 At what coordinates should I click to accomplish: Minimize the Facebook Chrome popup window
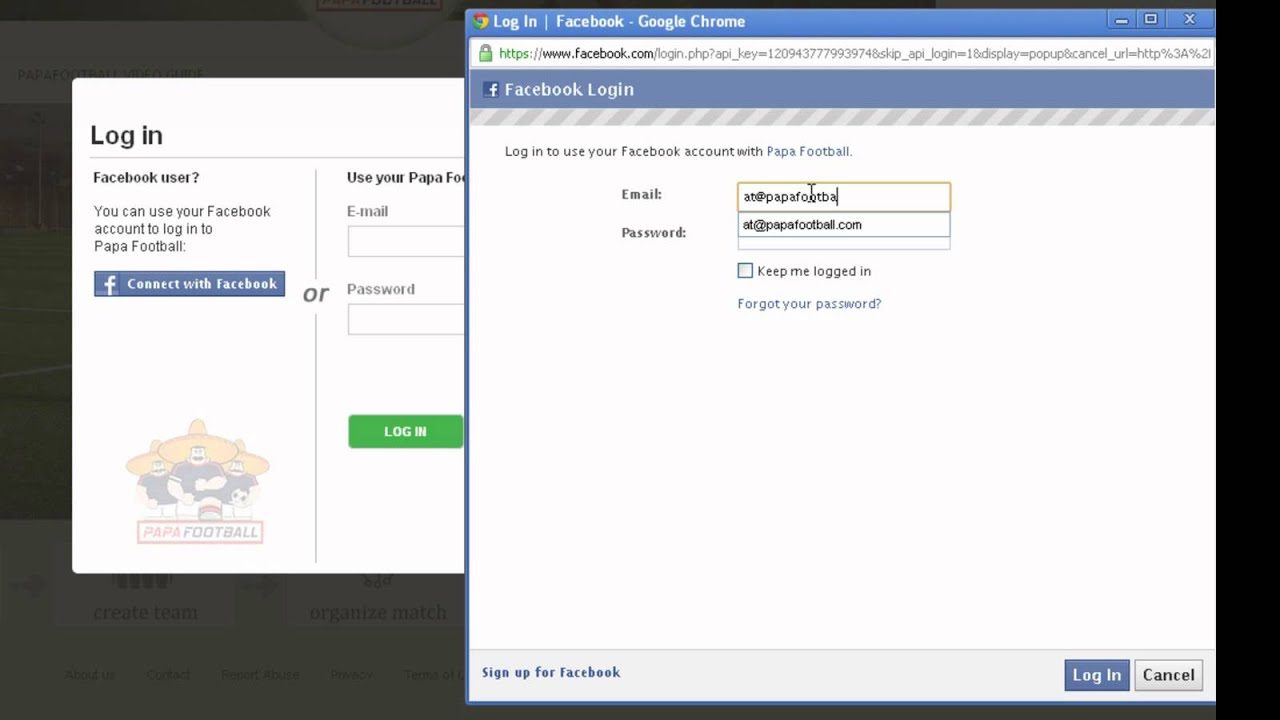1122,20
